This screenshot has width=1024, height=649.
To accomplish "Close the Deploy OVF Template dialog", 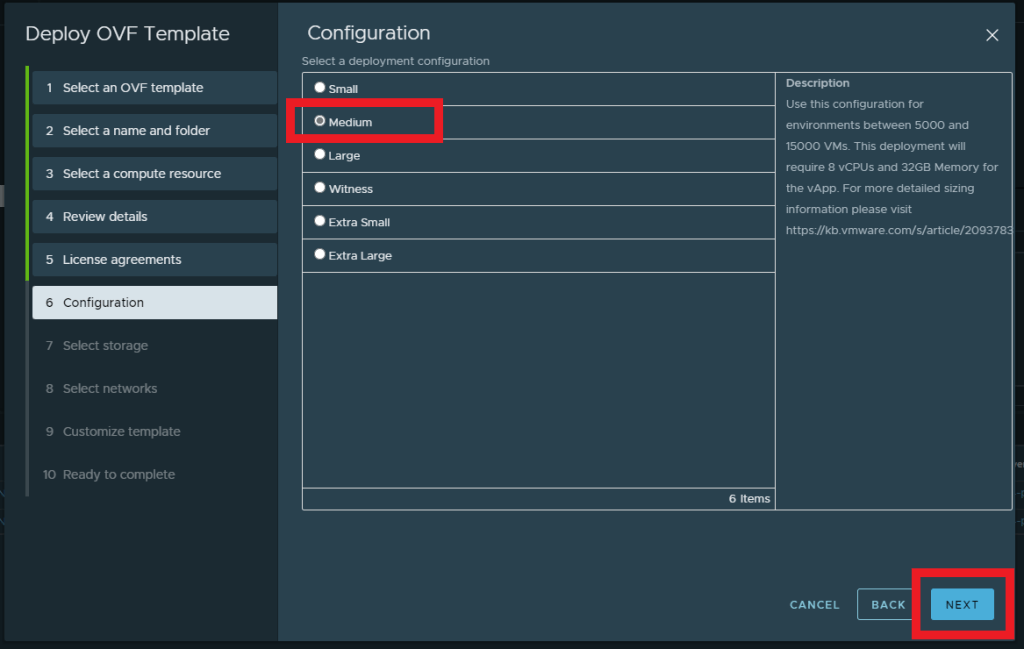I will click(992, 35).
